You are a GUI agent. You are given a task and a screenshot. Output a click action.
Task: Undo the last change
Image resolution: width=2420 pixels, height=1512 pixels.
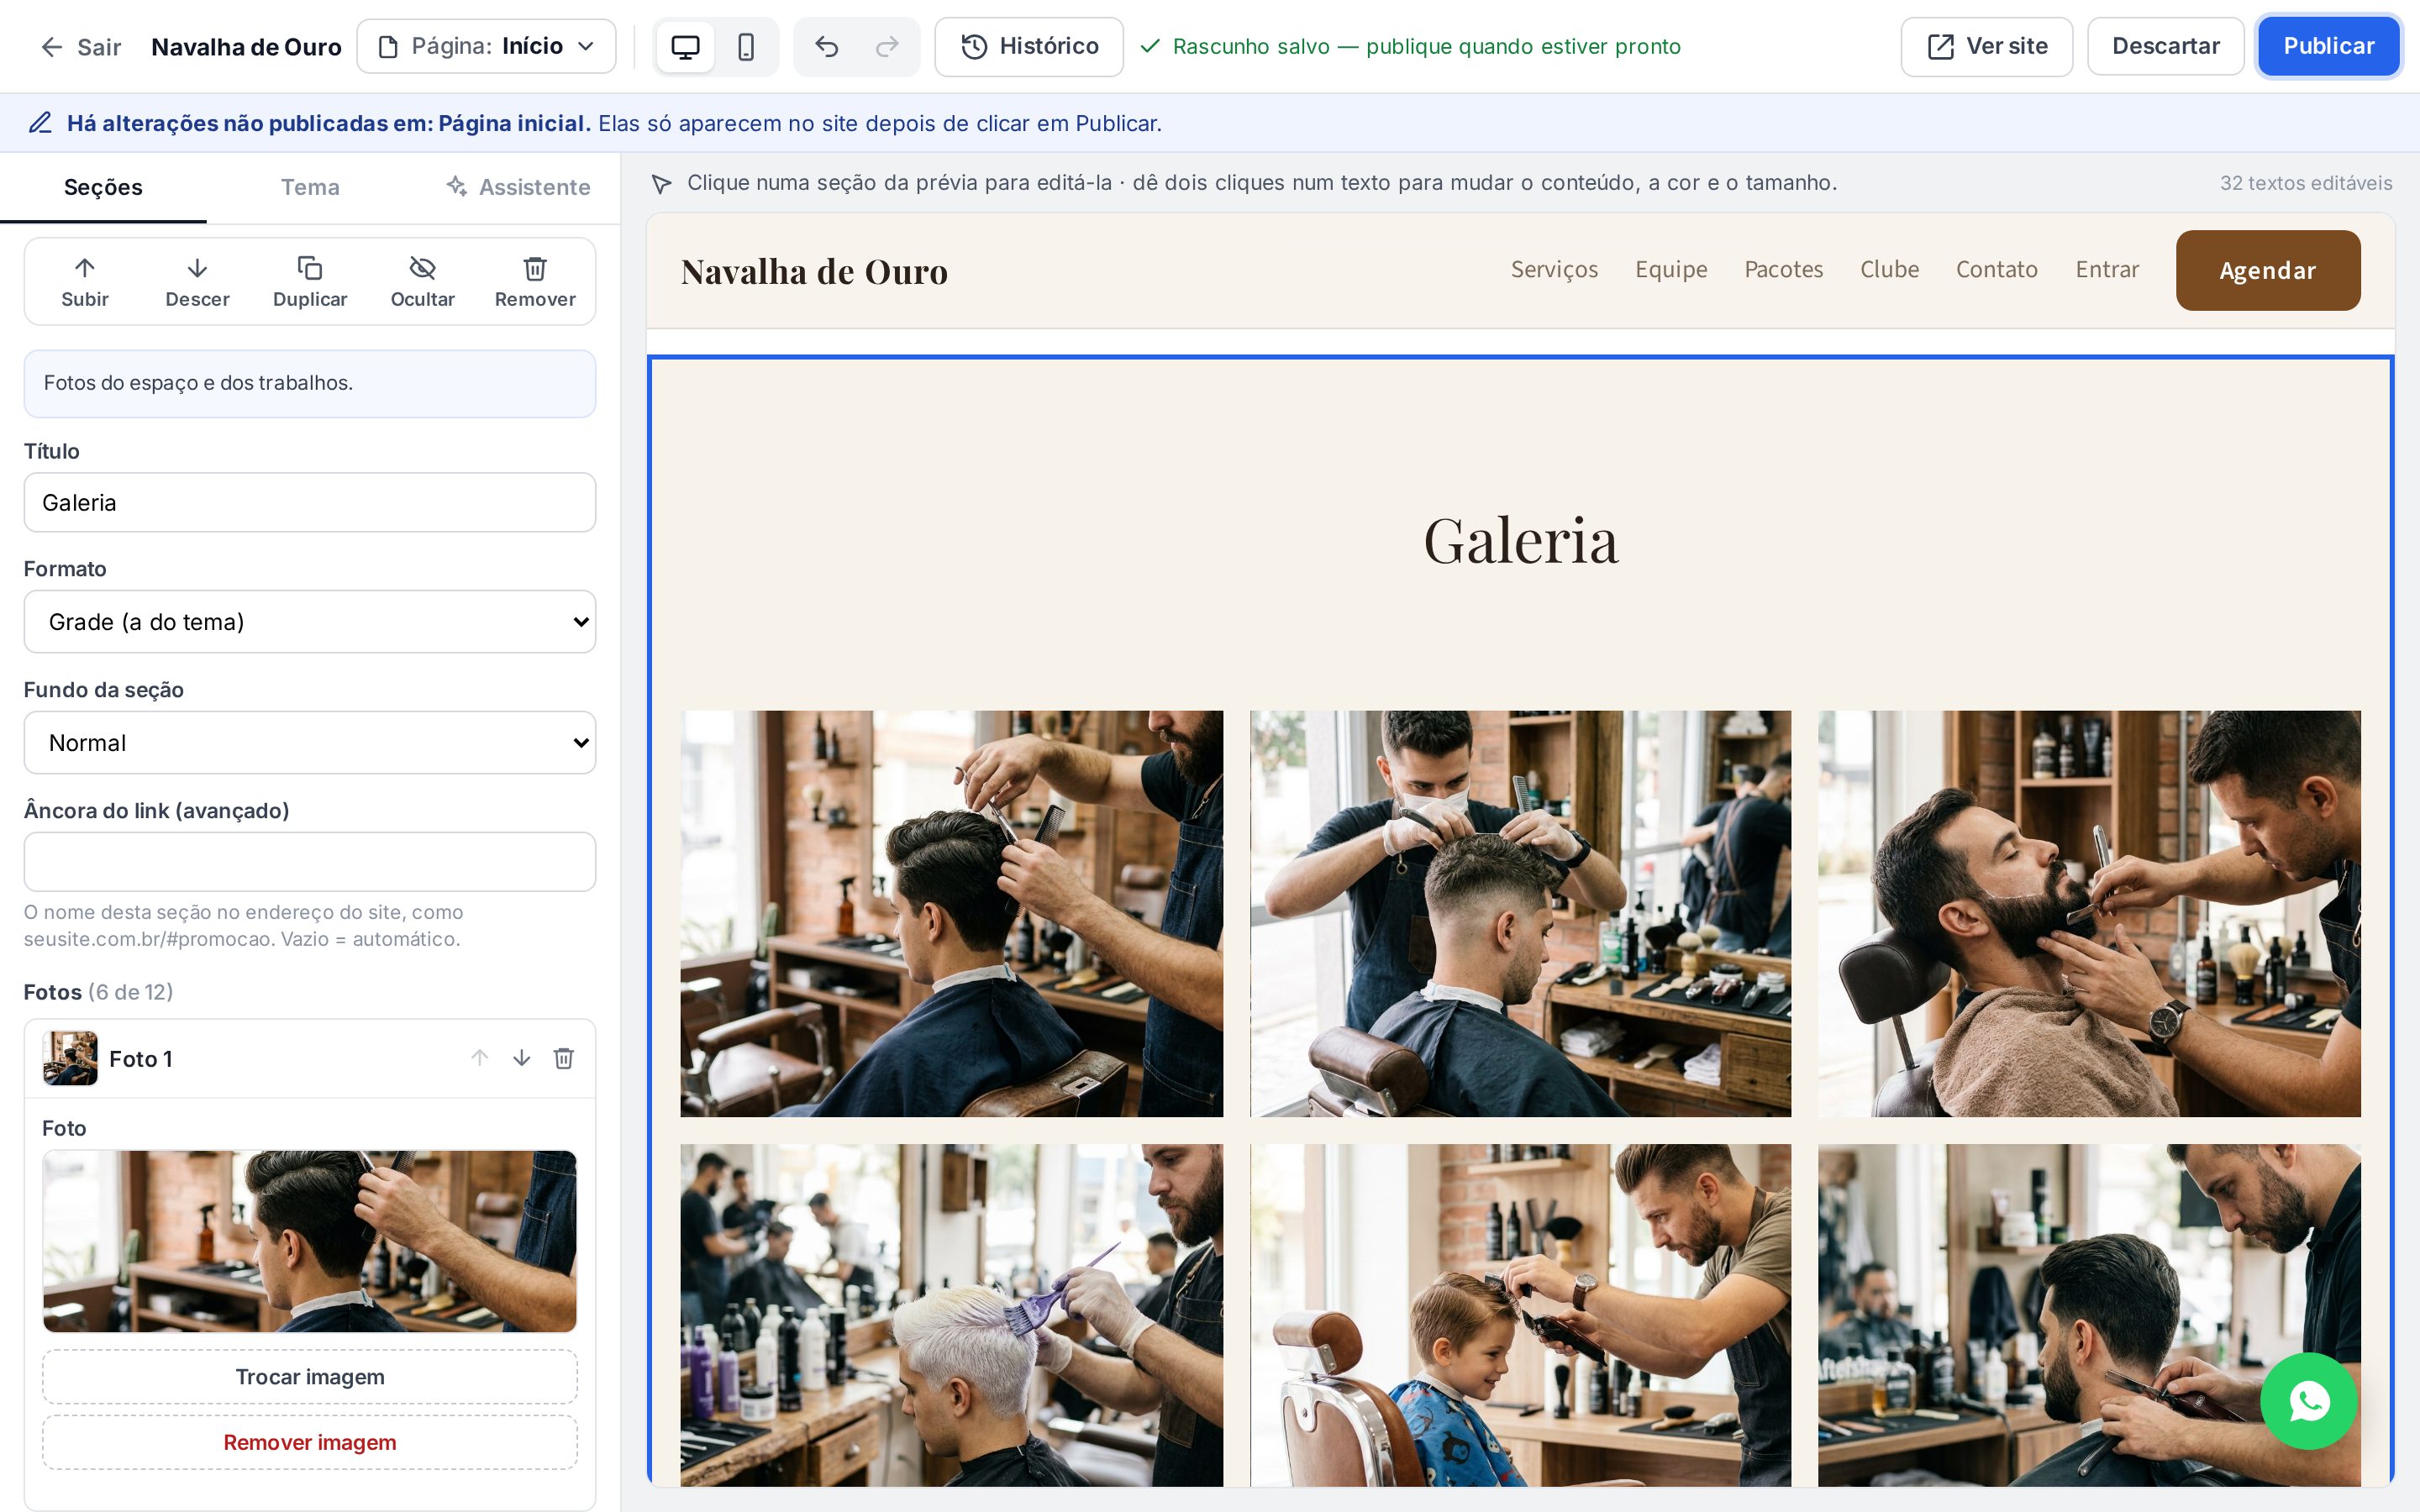[826, 47]
